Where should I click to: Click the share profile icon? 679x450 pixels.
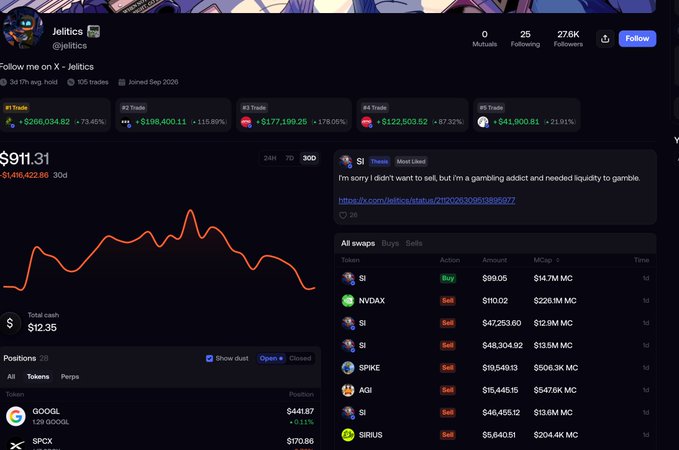(x=605, y=39)
